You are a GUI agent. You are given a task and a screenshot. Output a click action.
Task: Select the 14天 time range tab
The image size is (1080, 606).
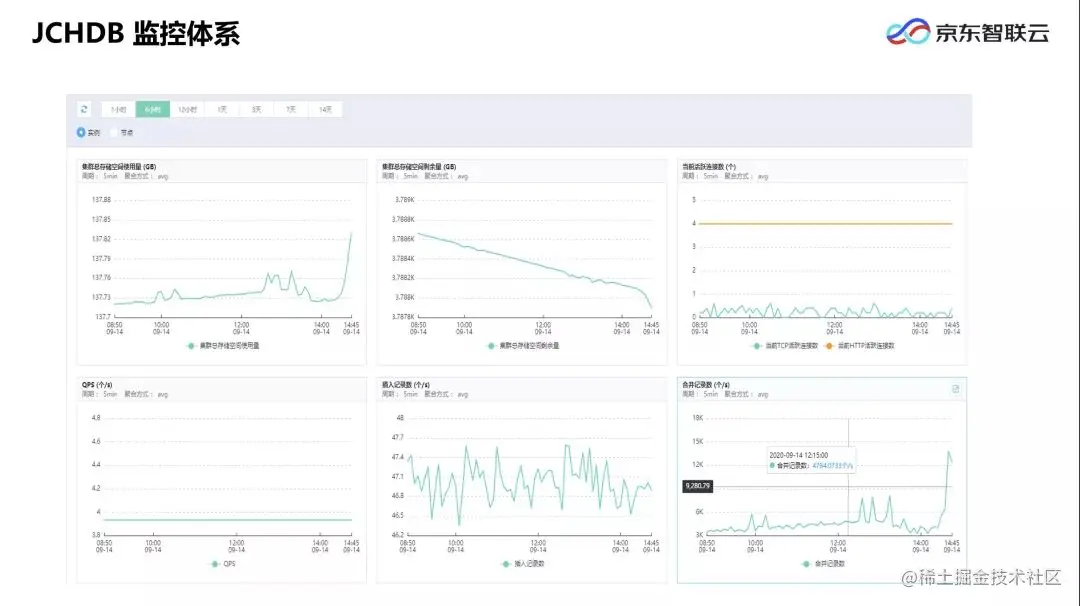(325, 109)
